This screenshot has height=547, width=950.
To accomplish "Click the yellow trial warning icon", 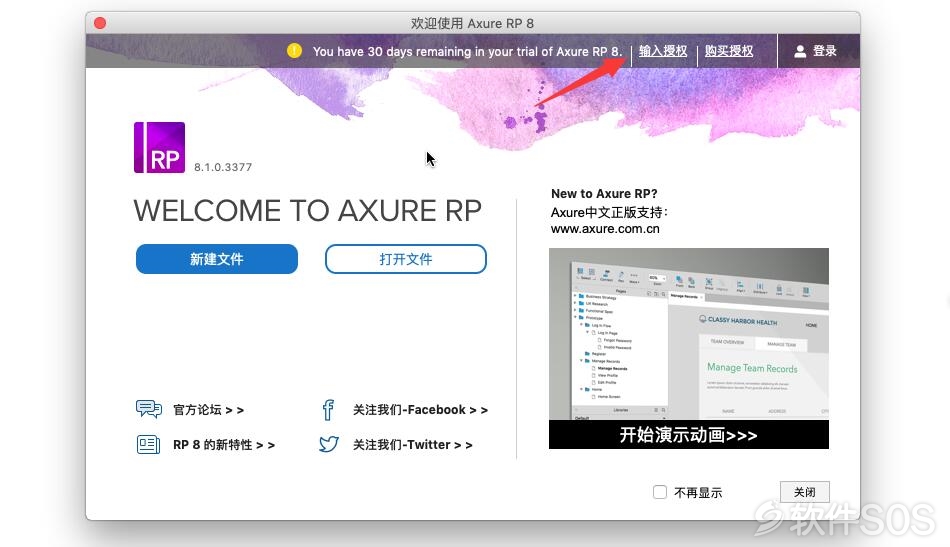I will pyautogui.click(x=294, y=50).
